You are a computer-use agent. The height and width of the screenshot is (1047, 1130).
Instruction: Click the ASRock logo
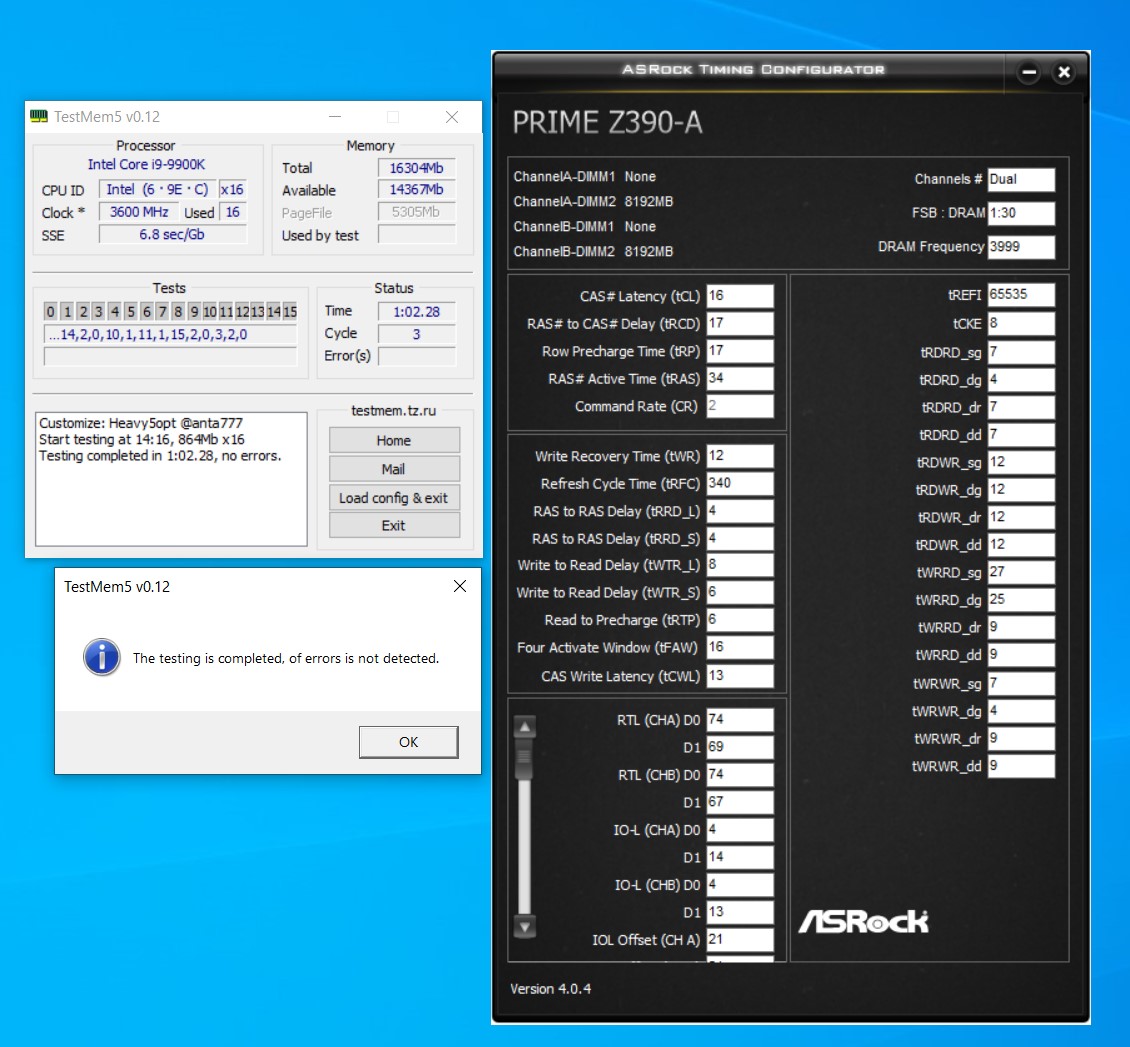(863, 922)
